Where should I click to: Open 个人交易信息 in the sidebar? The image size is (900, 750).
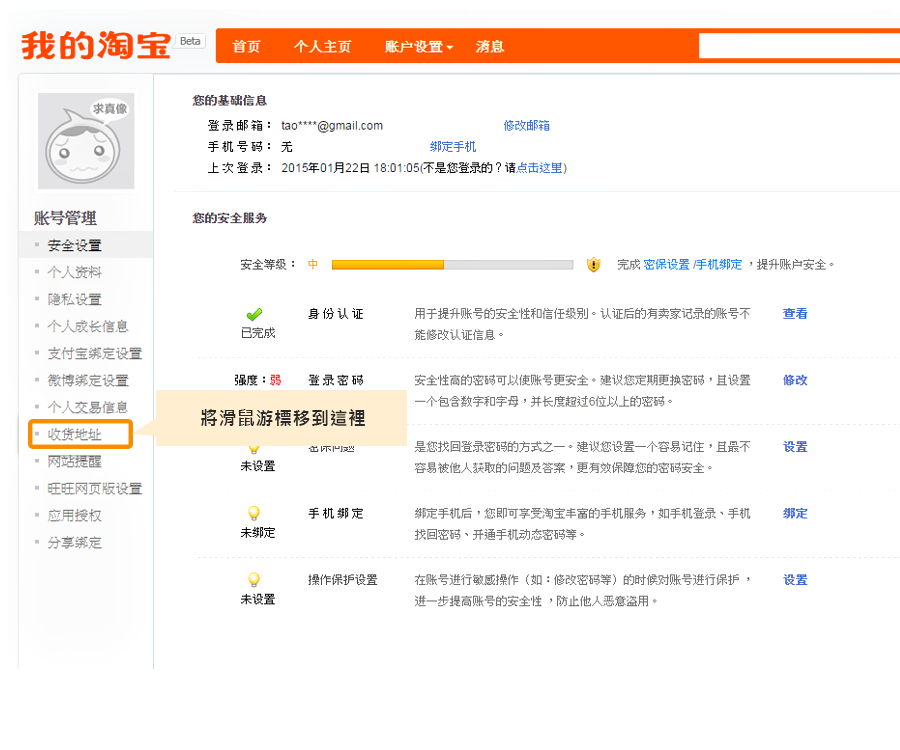point(88,407)
